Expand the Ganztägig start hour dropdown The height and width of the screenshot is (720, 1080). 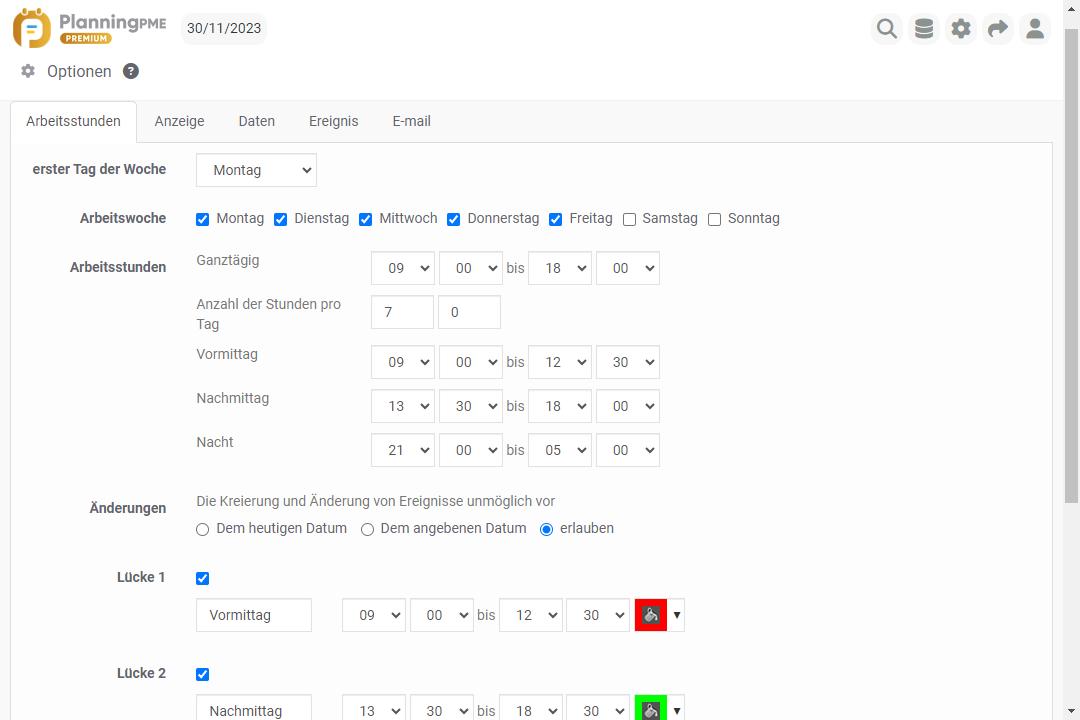tap(402, 268)
